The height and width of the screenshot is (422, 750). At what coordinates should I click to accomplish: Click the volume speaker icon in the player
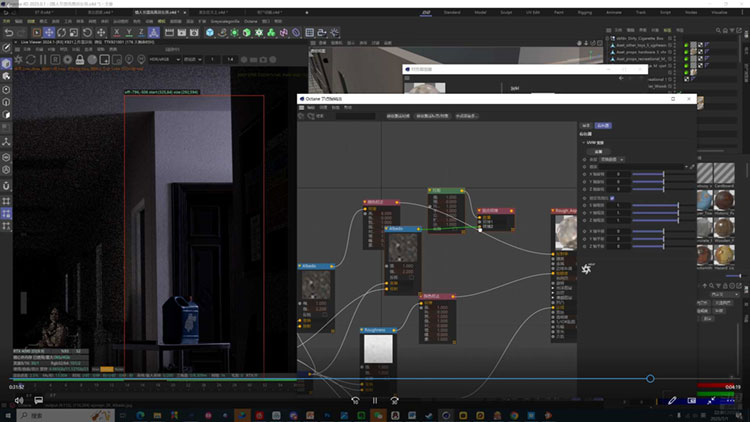tap(18, 400)
